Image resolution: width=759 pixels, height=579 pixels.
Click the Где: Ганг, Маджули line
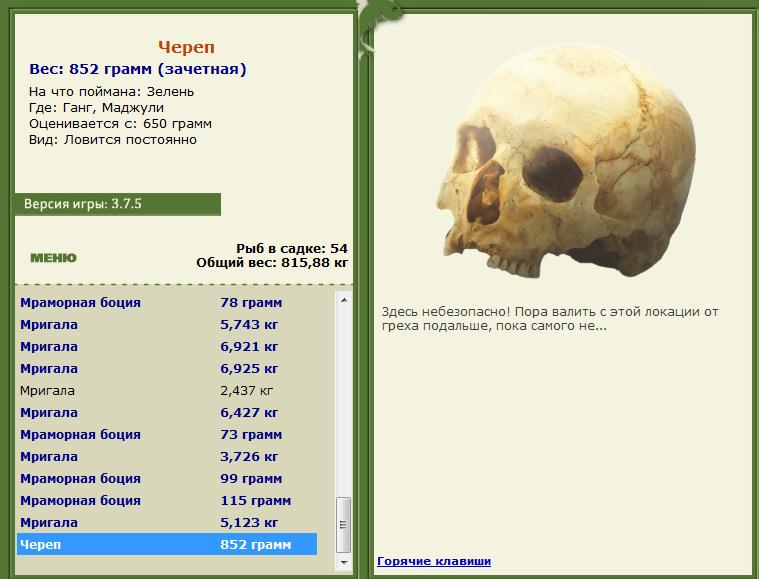tap(96, 107)
